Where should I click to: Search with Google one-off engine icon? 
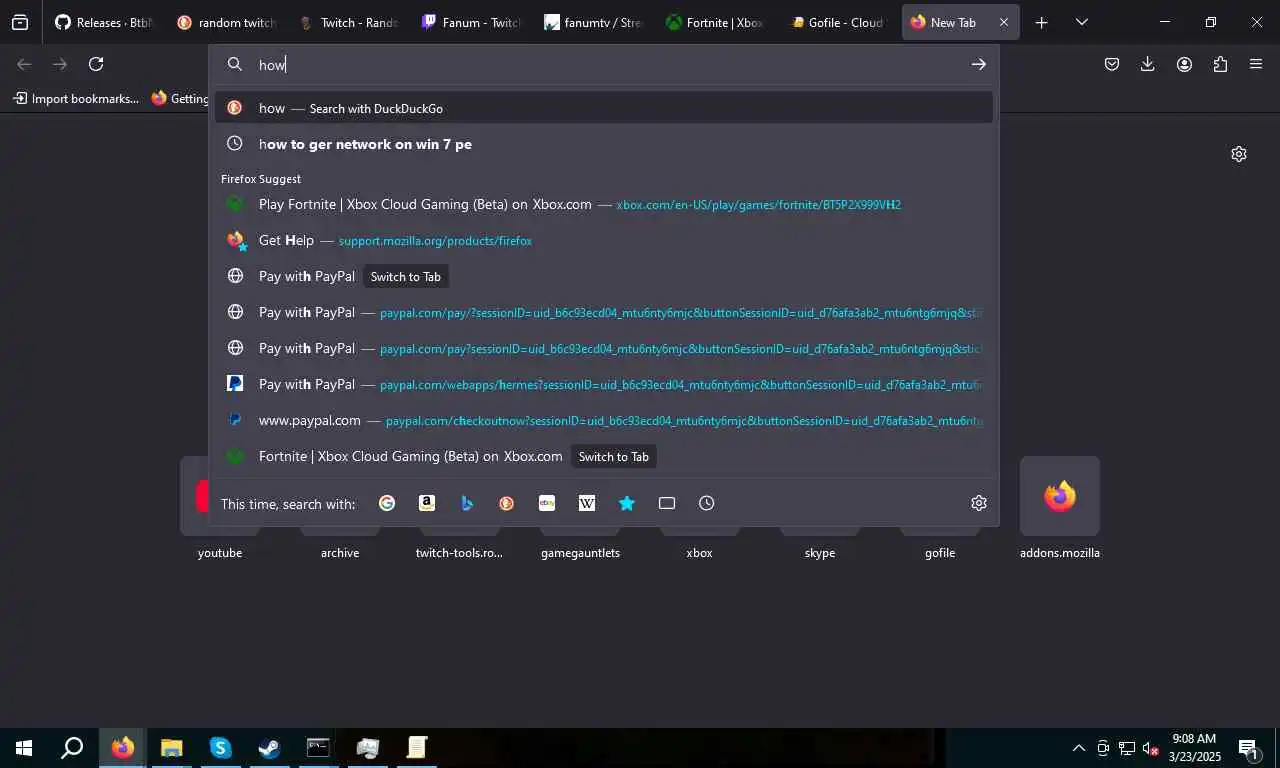pos(387,503)
